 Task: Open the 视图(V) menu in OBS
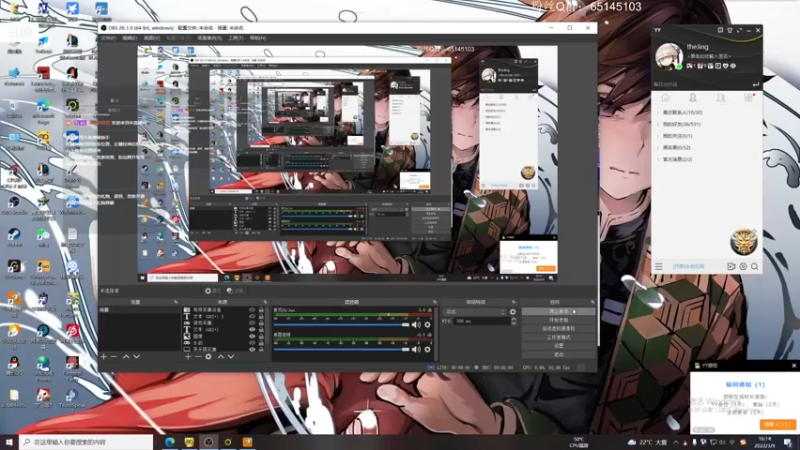pyautogui.click(x=152, y=38)
